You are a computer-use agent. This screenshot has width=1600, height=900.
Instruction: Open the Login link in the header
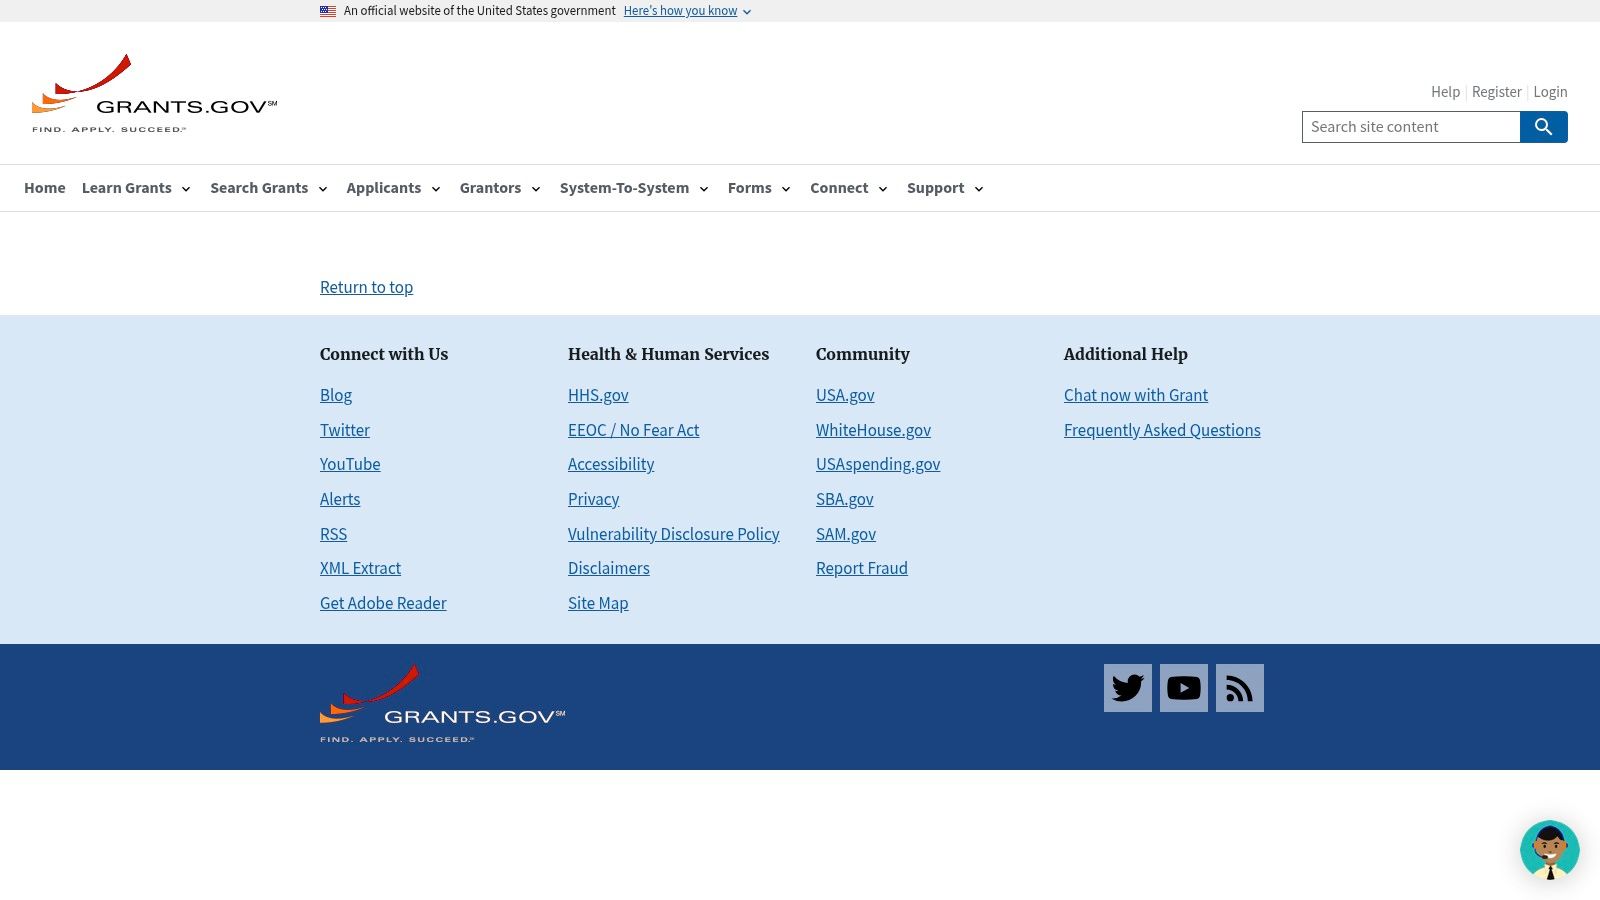[1550, 92]
